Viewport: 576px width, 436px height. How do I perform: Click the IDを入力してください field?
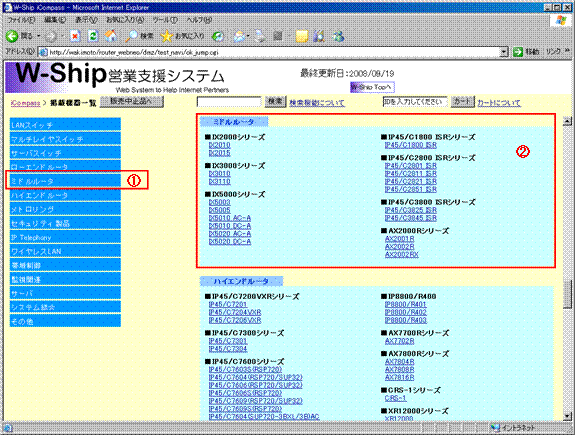pyautogui.click(x=415, y=101)
